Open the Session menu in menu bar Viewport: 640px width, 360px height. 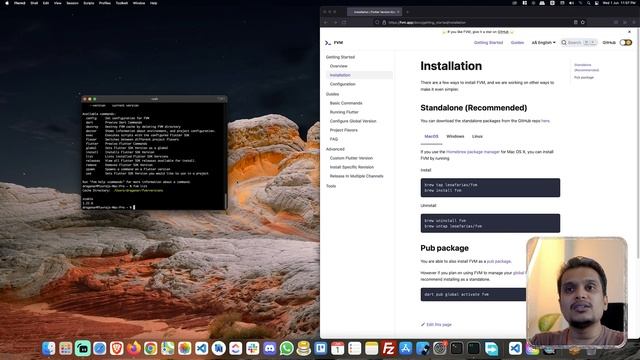point(72,3)
